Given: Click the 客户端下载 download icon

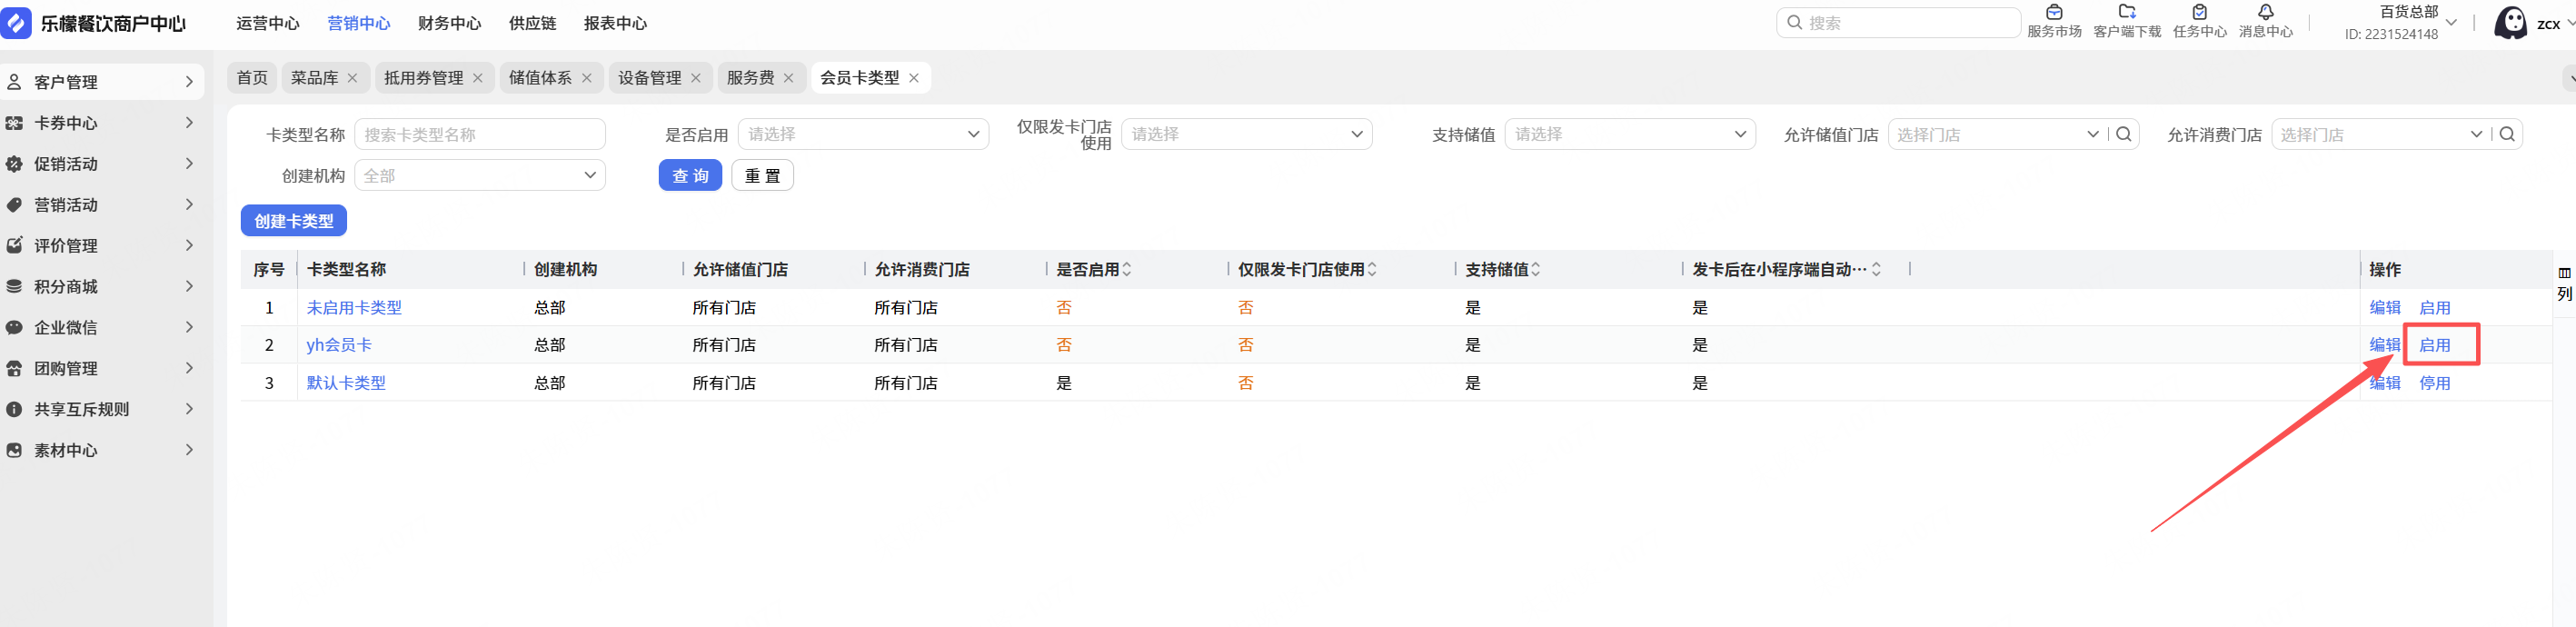Looking at the screenshot, I should click(2126, 13).
